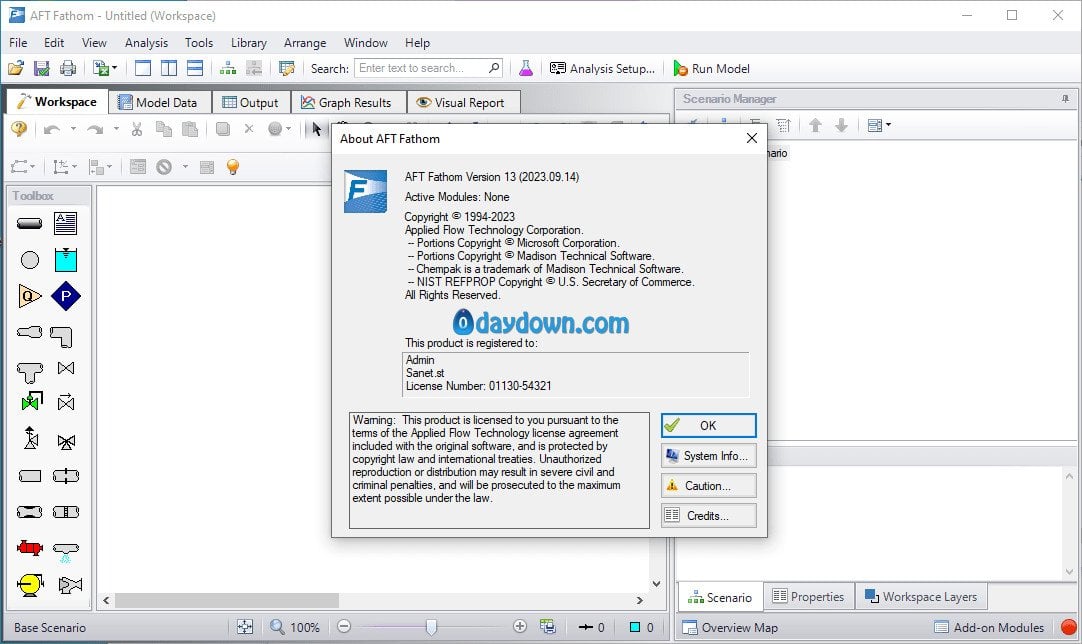1082x644 pixels.
Task: Switch to stacked horizontal pane layout
Action: (195, 68)
